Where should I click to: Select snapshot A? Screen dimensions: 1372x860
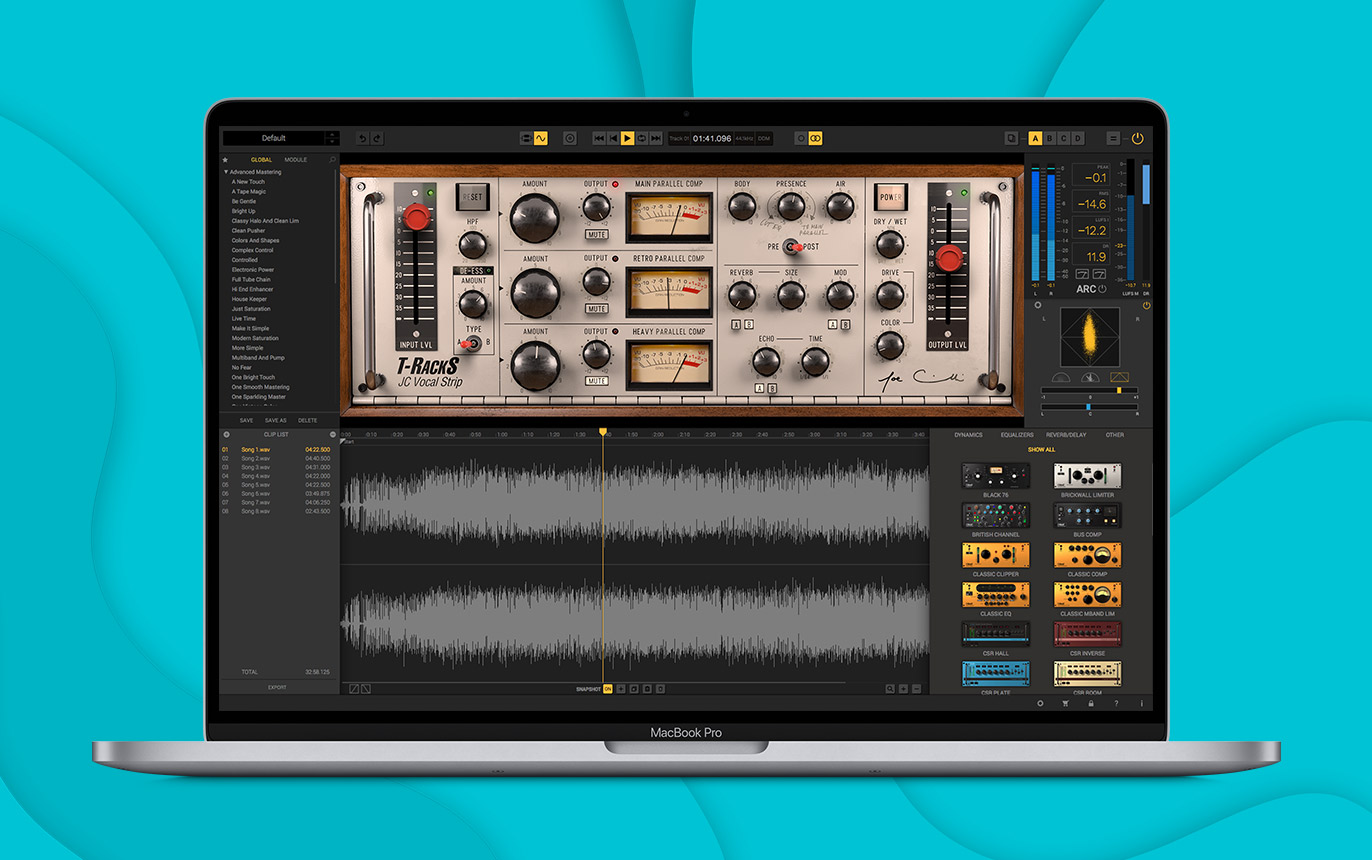1035,138
